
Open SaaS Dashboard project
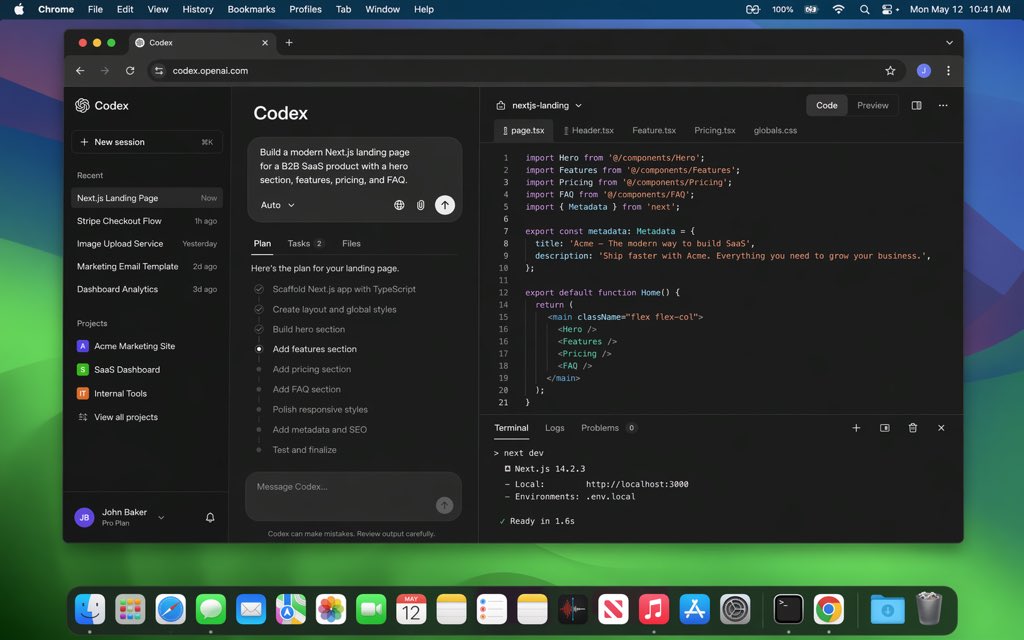pos(119,370)
